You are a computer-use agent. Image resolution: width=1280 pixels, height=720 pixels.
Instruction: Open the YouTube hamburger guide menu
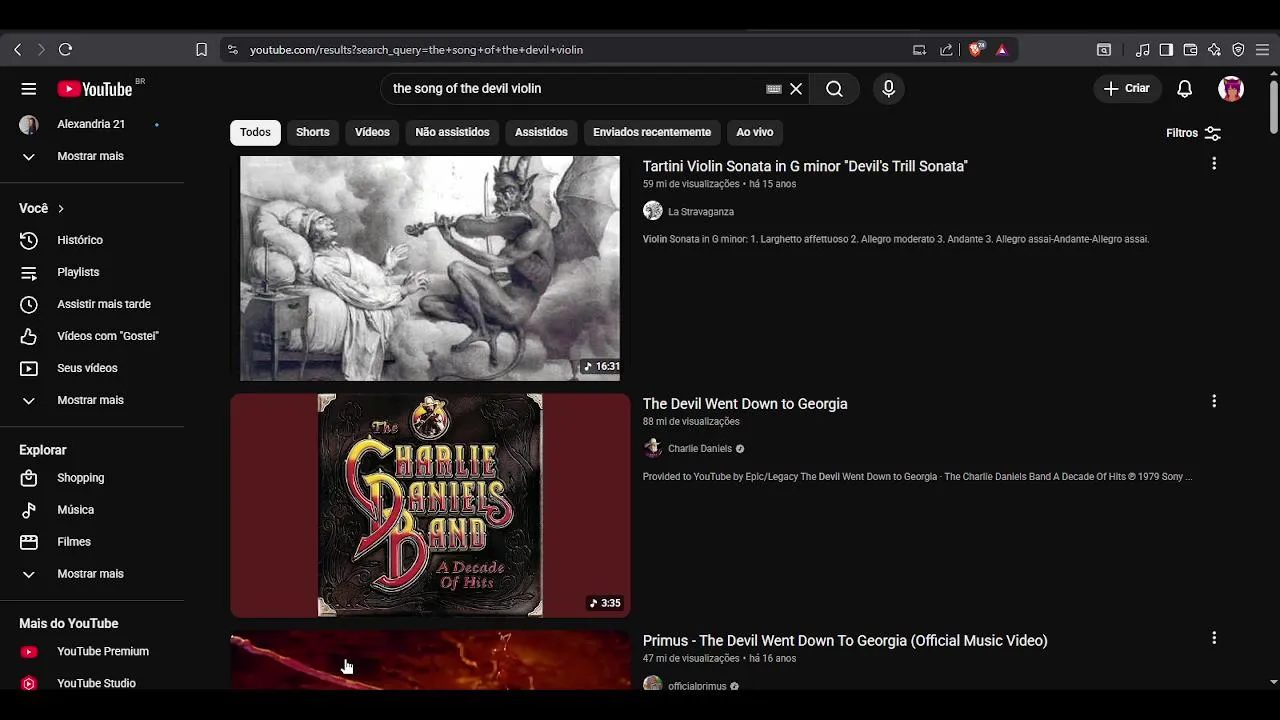pos(28,89)
